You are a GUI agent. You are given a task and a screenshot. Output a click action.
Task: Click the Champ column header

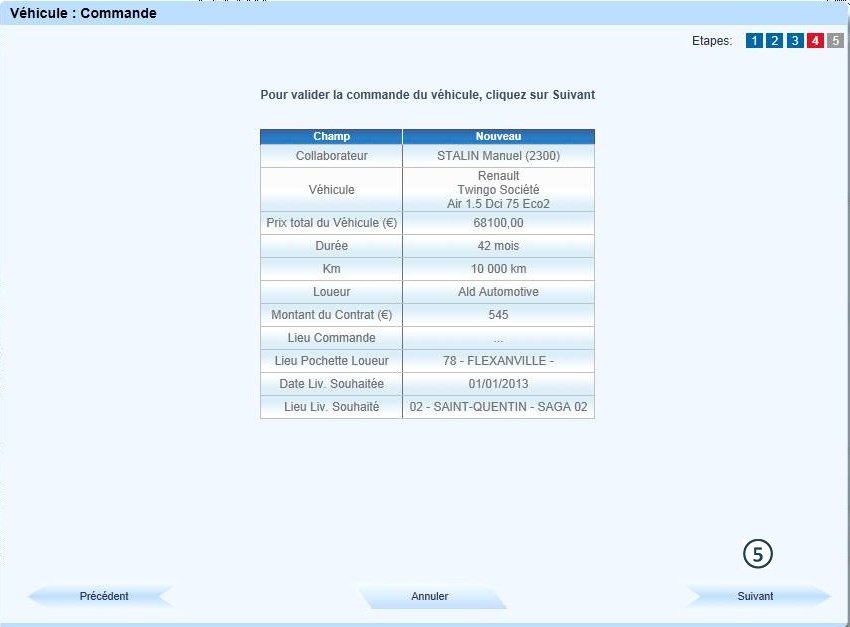[331, 136]
